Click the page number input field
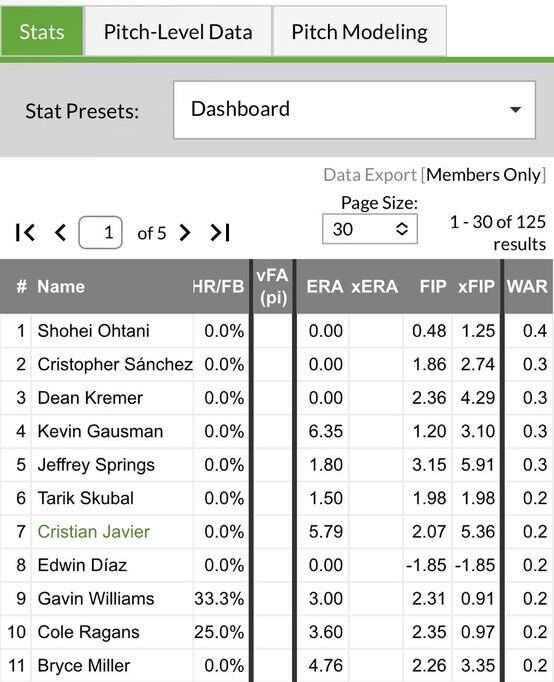This screenshot has height=682, width=554. click(100, 233)
